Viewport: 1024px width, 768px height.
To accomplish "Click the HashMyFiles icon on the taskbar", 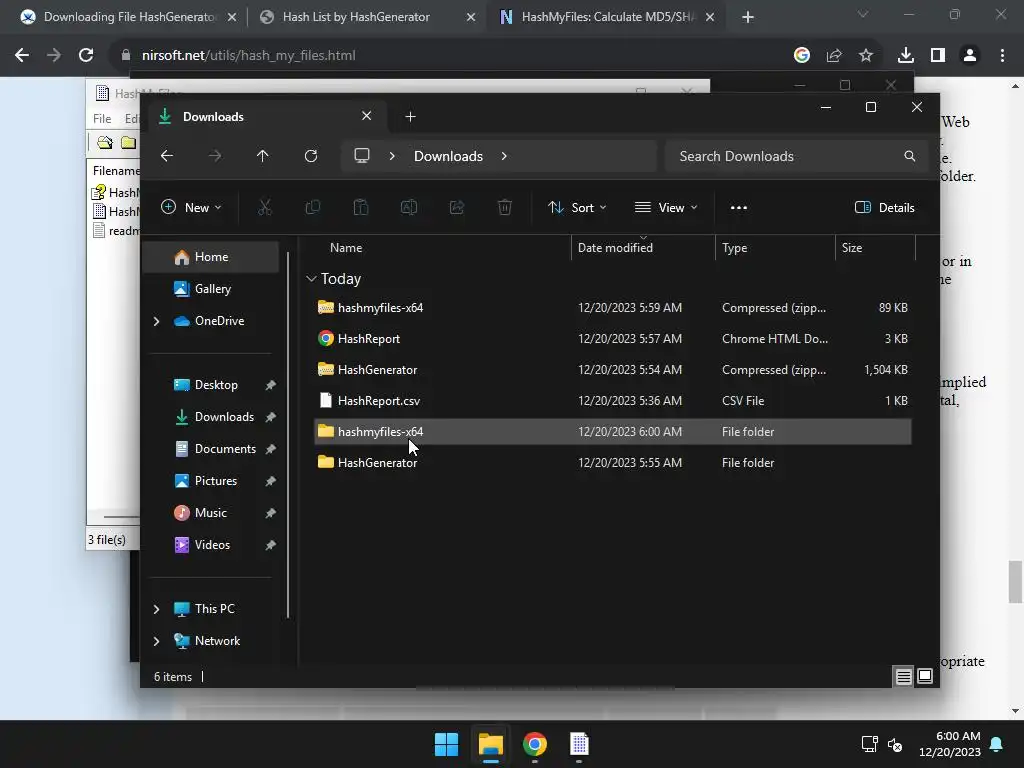I will coord(579,744).
